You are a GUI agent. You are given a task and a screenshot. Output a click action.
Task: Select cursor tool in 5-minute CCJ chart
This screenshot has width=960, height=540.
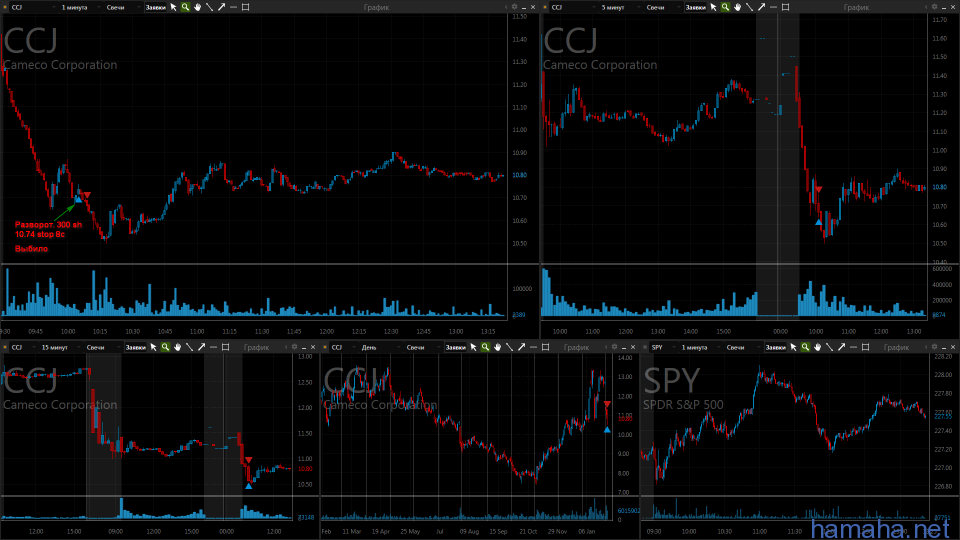(714, 7)
